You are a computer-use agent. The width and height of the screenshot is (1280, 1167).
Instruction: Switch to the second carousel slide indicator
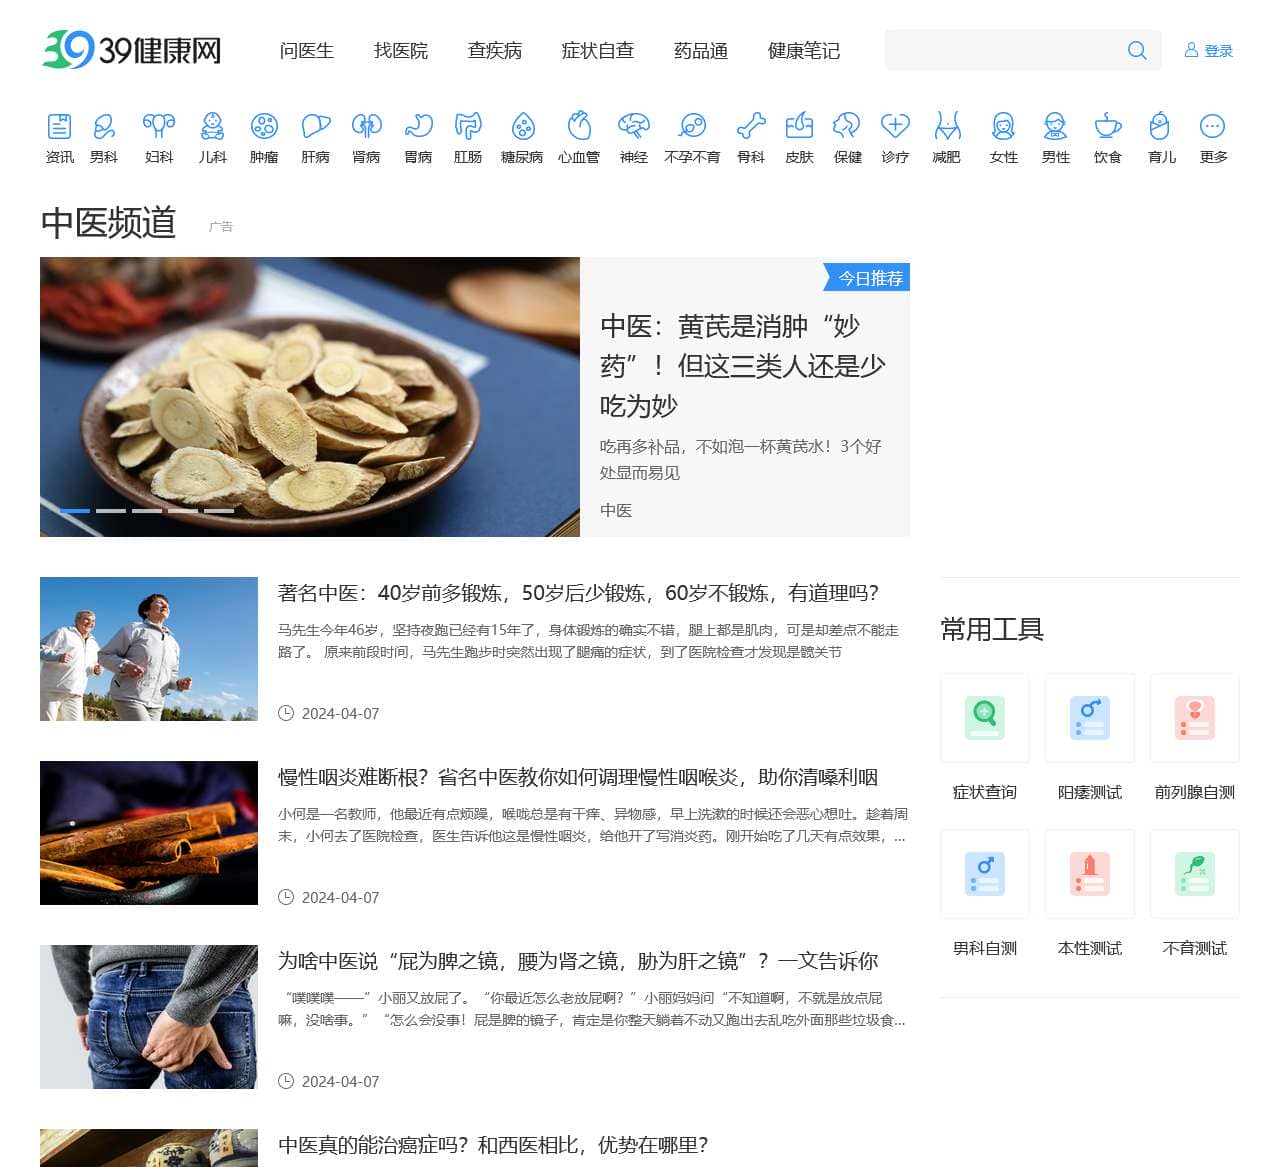tap(111, 511)
